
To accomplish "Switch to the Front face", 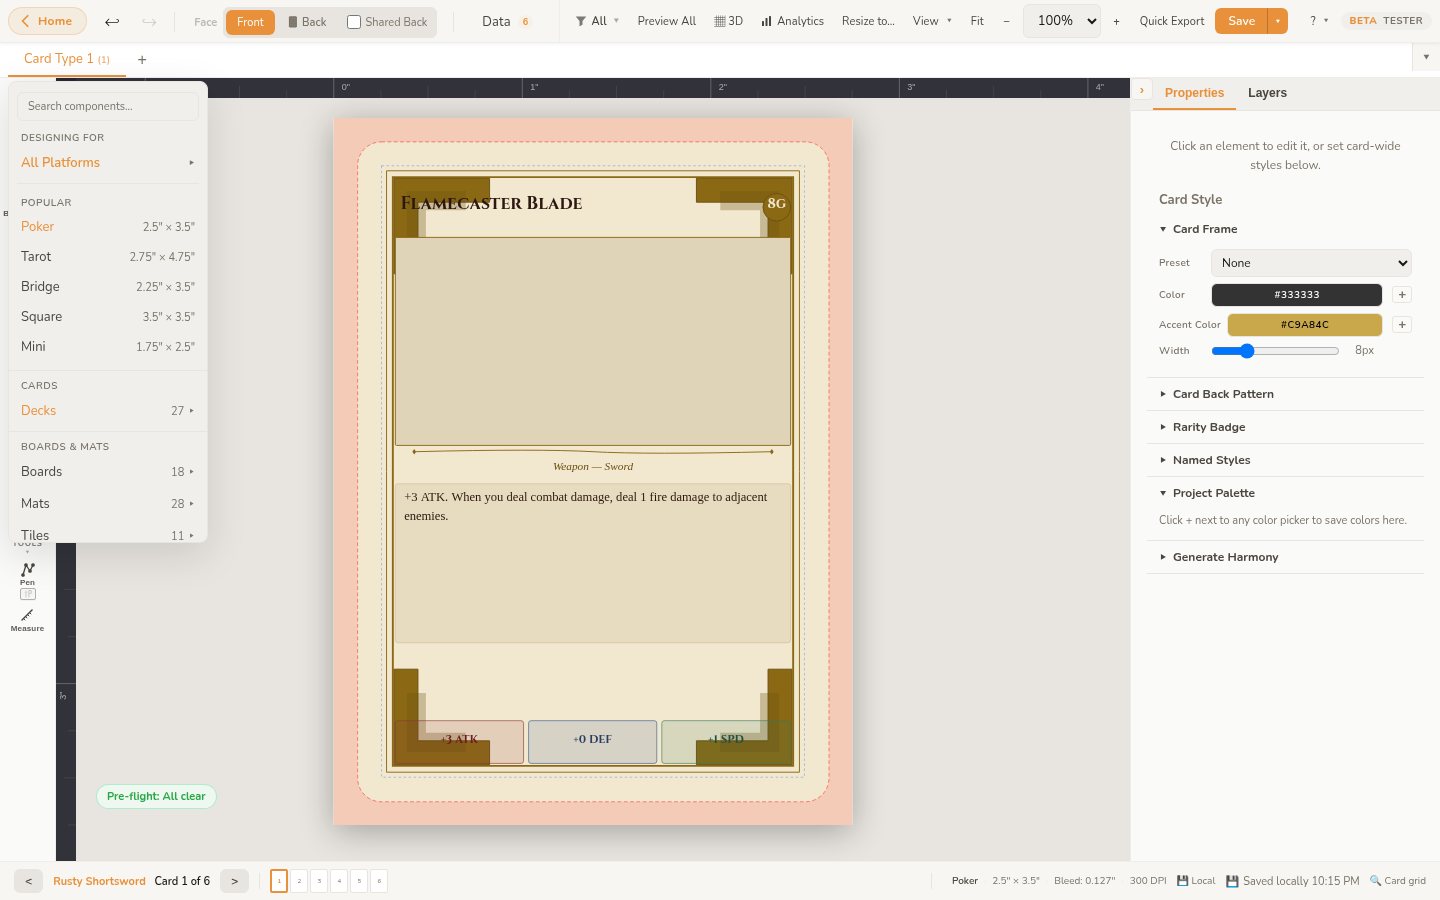I will pyautogui.click(x=250, y=22).
